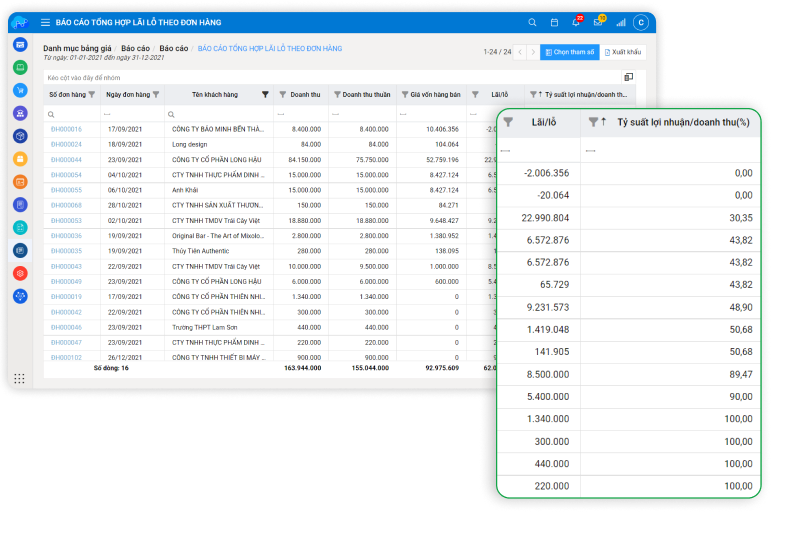Image resolution: width=792 pixels, height=536 pixels.
Task: Open the red settings gear sidebar icon
Action: 20,273
